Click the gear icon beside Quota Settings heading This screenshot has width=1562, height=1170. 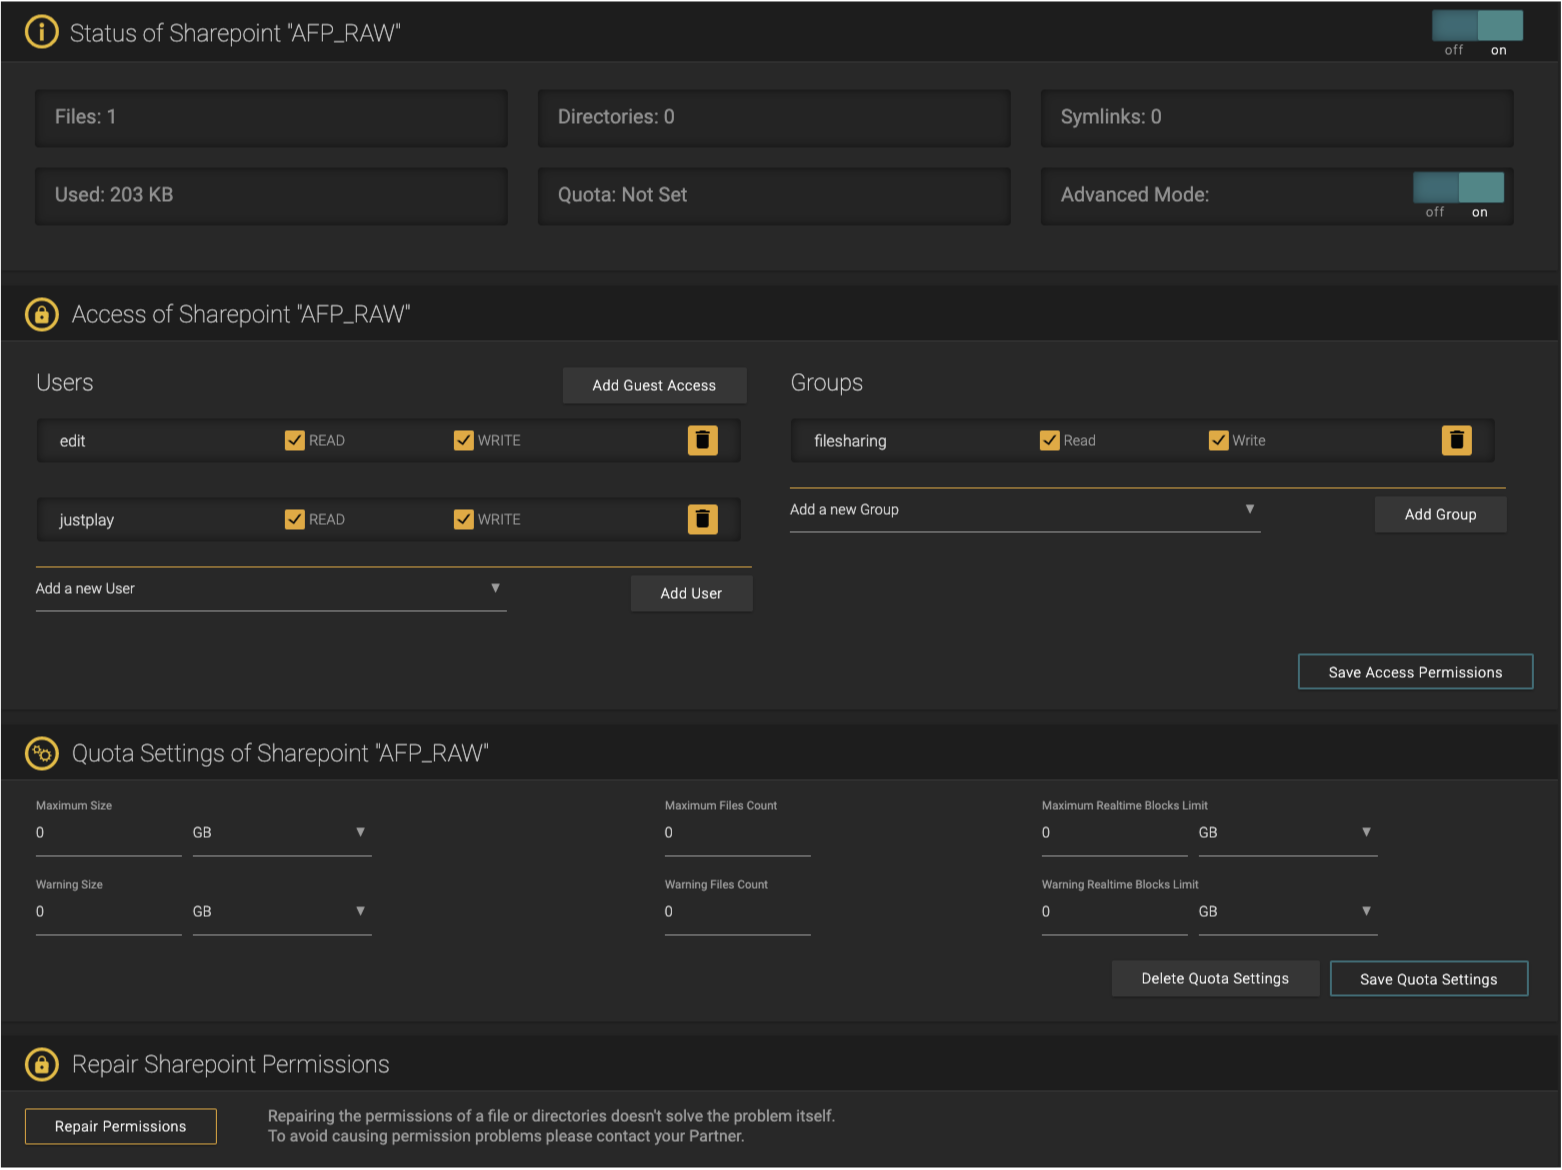click(x=41, y=753)
